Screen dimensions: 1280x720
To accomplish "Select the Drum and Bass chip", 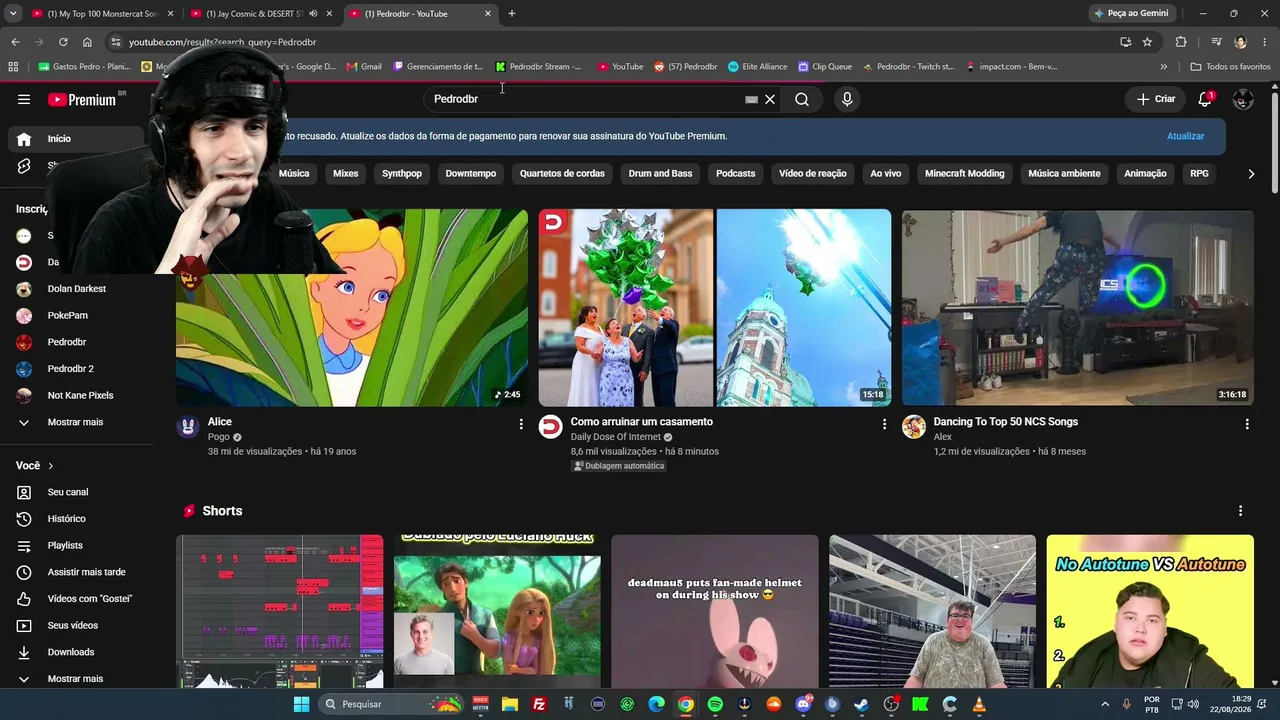I will pyautogui.click(x=660, y=173).
